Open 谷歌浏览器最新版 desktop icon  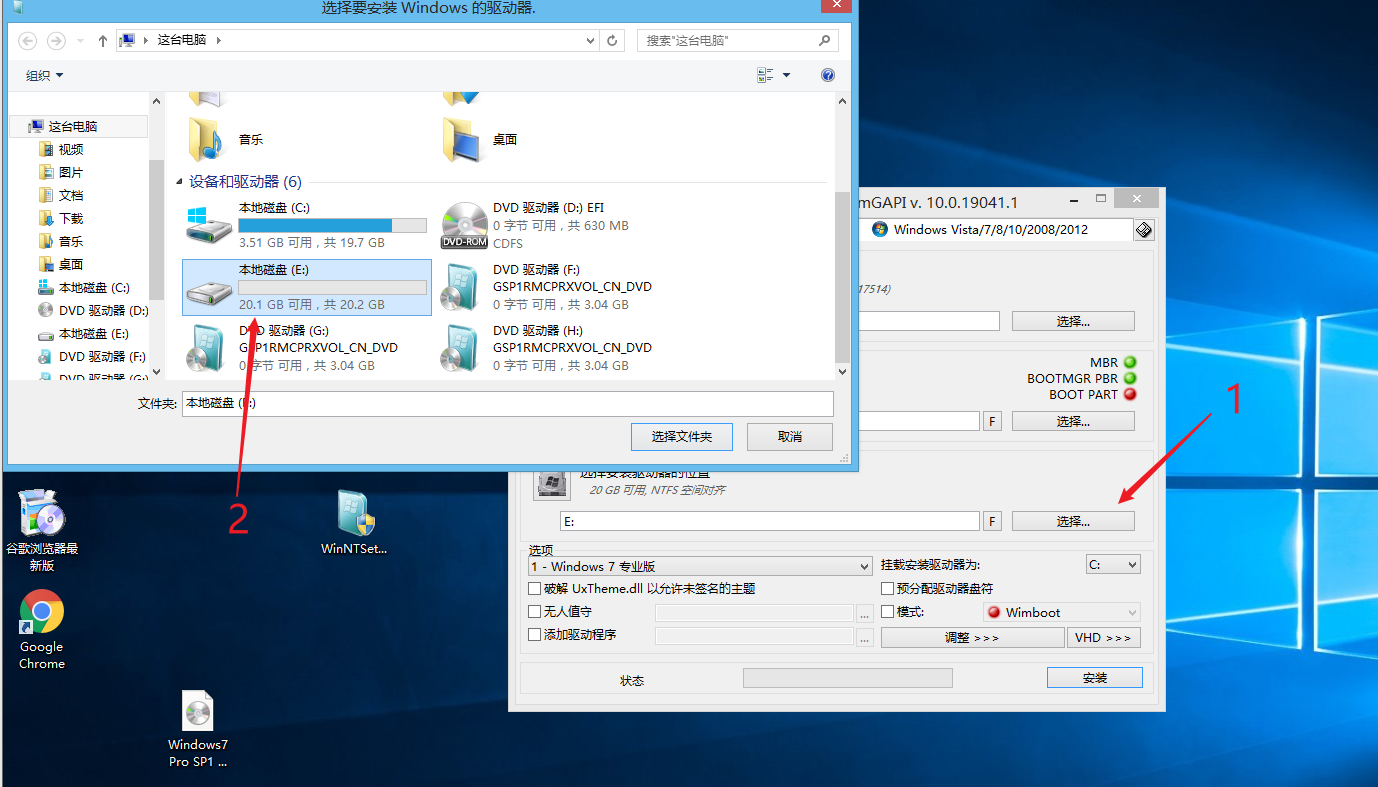[42, 531]
